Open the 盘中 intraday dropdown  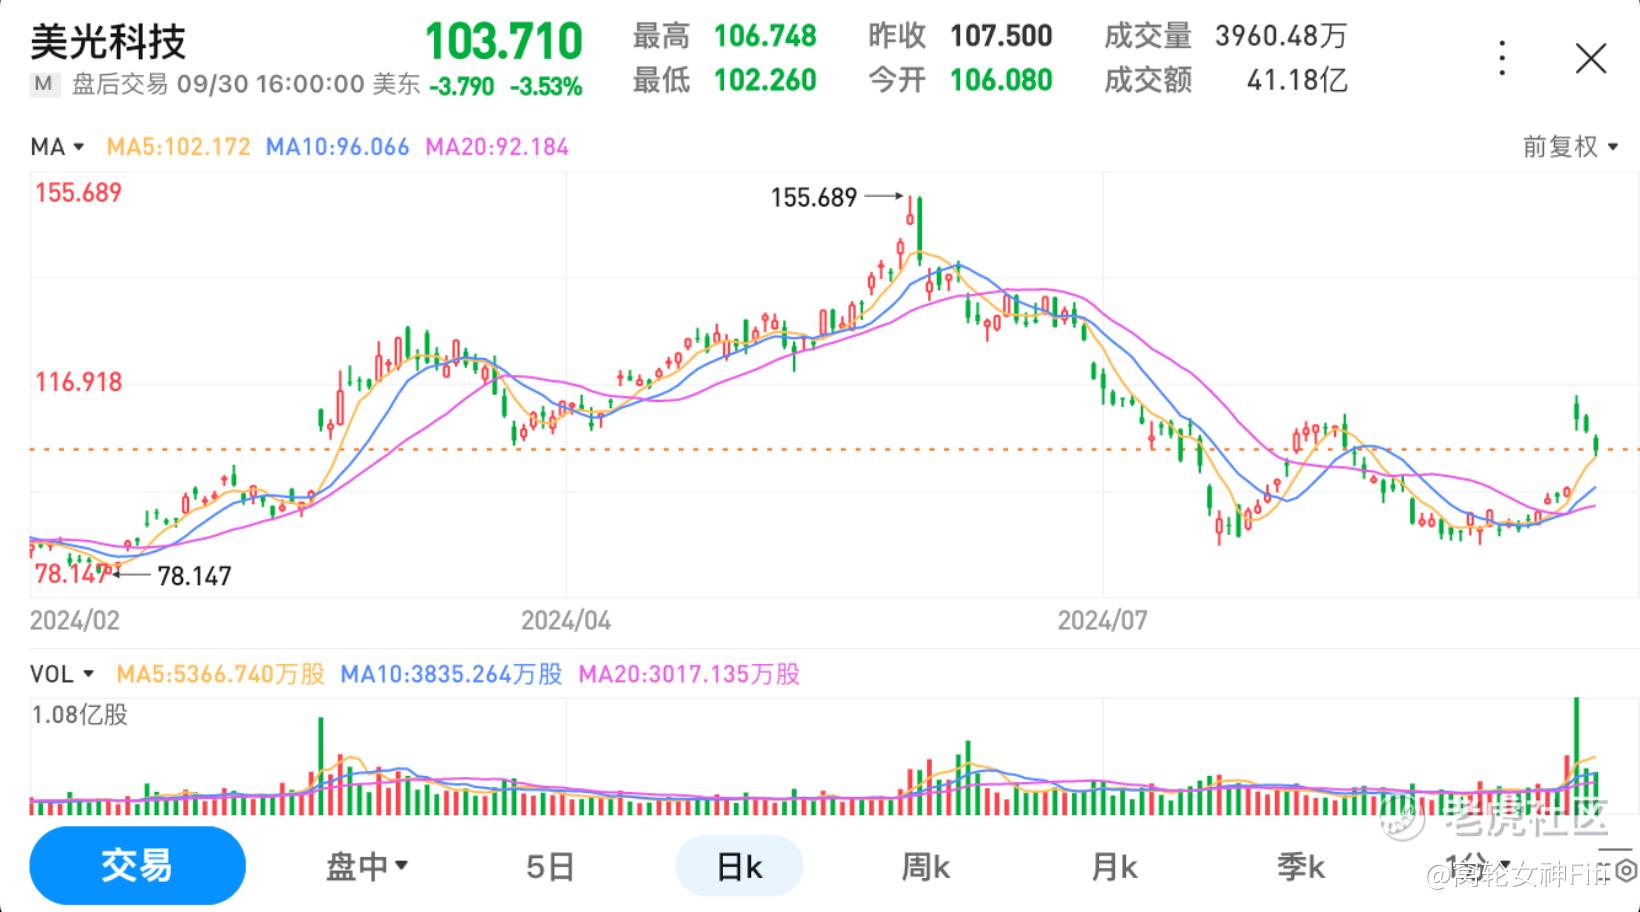(367, 866)
